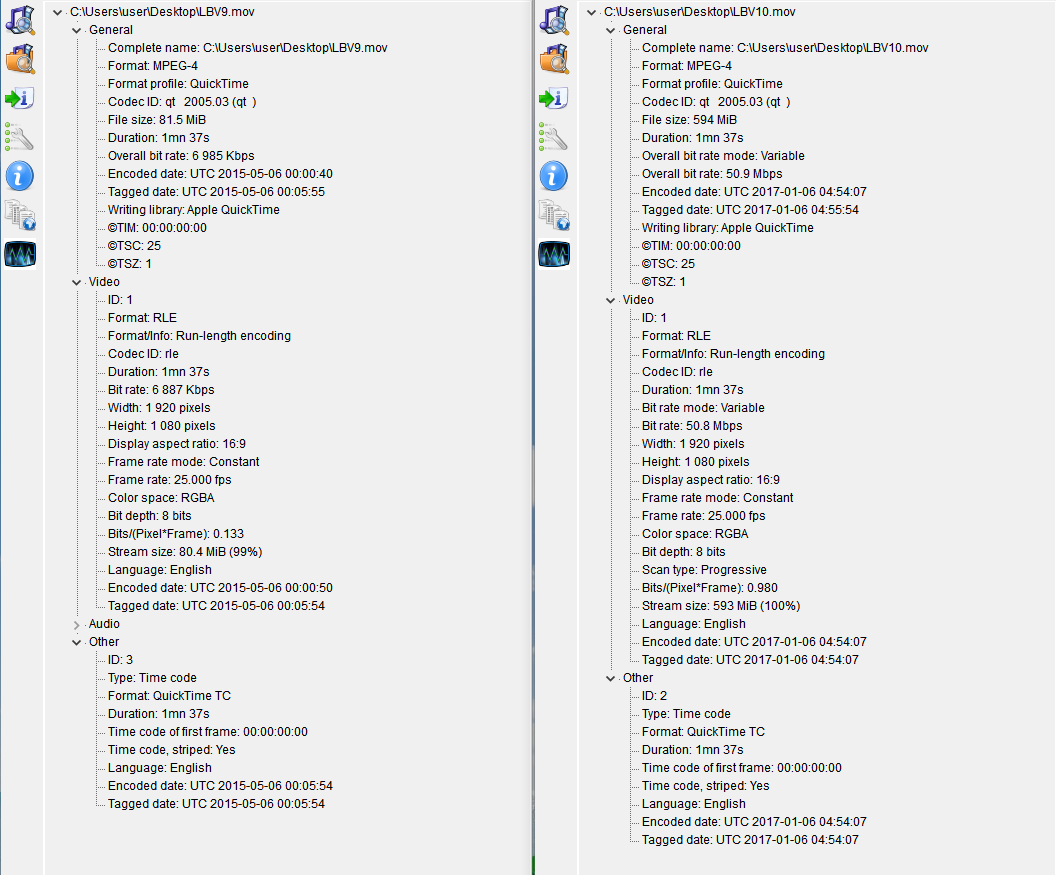Screen dimensions: 1056x875
Task: Click the open file icon in LBV9 window
Action: pyautogui.click(x=20, y=20)
